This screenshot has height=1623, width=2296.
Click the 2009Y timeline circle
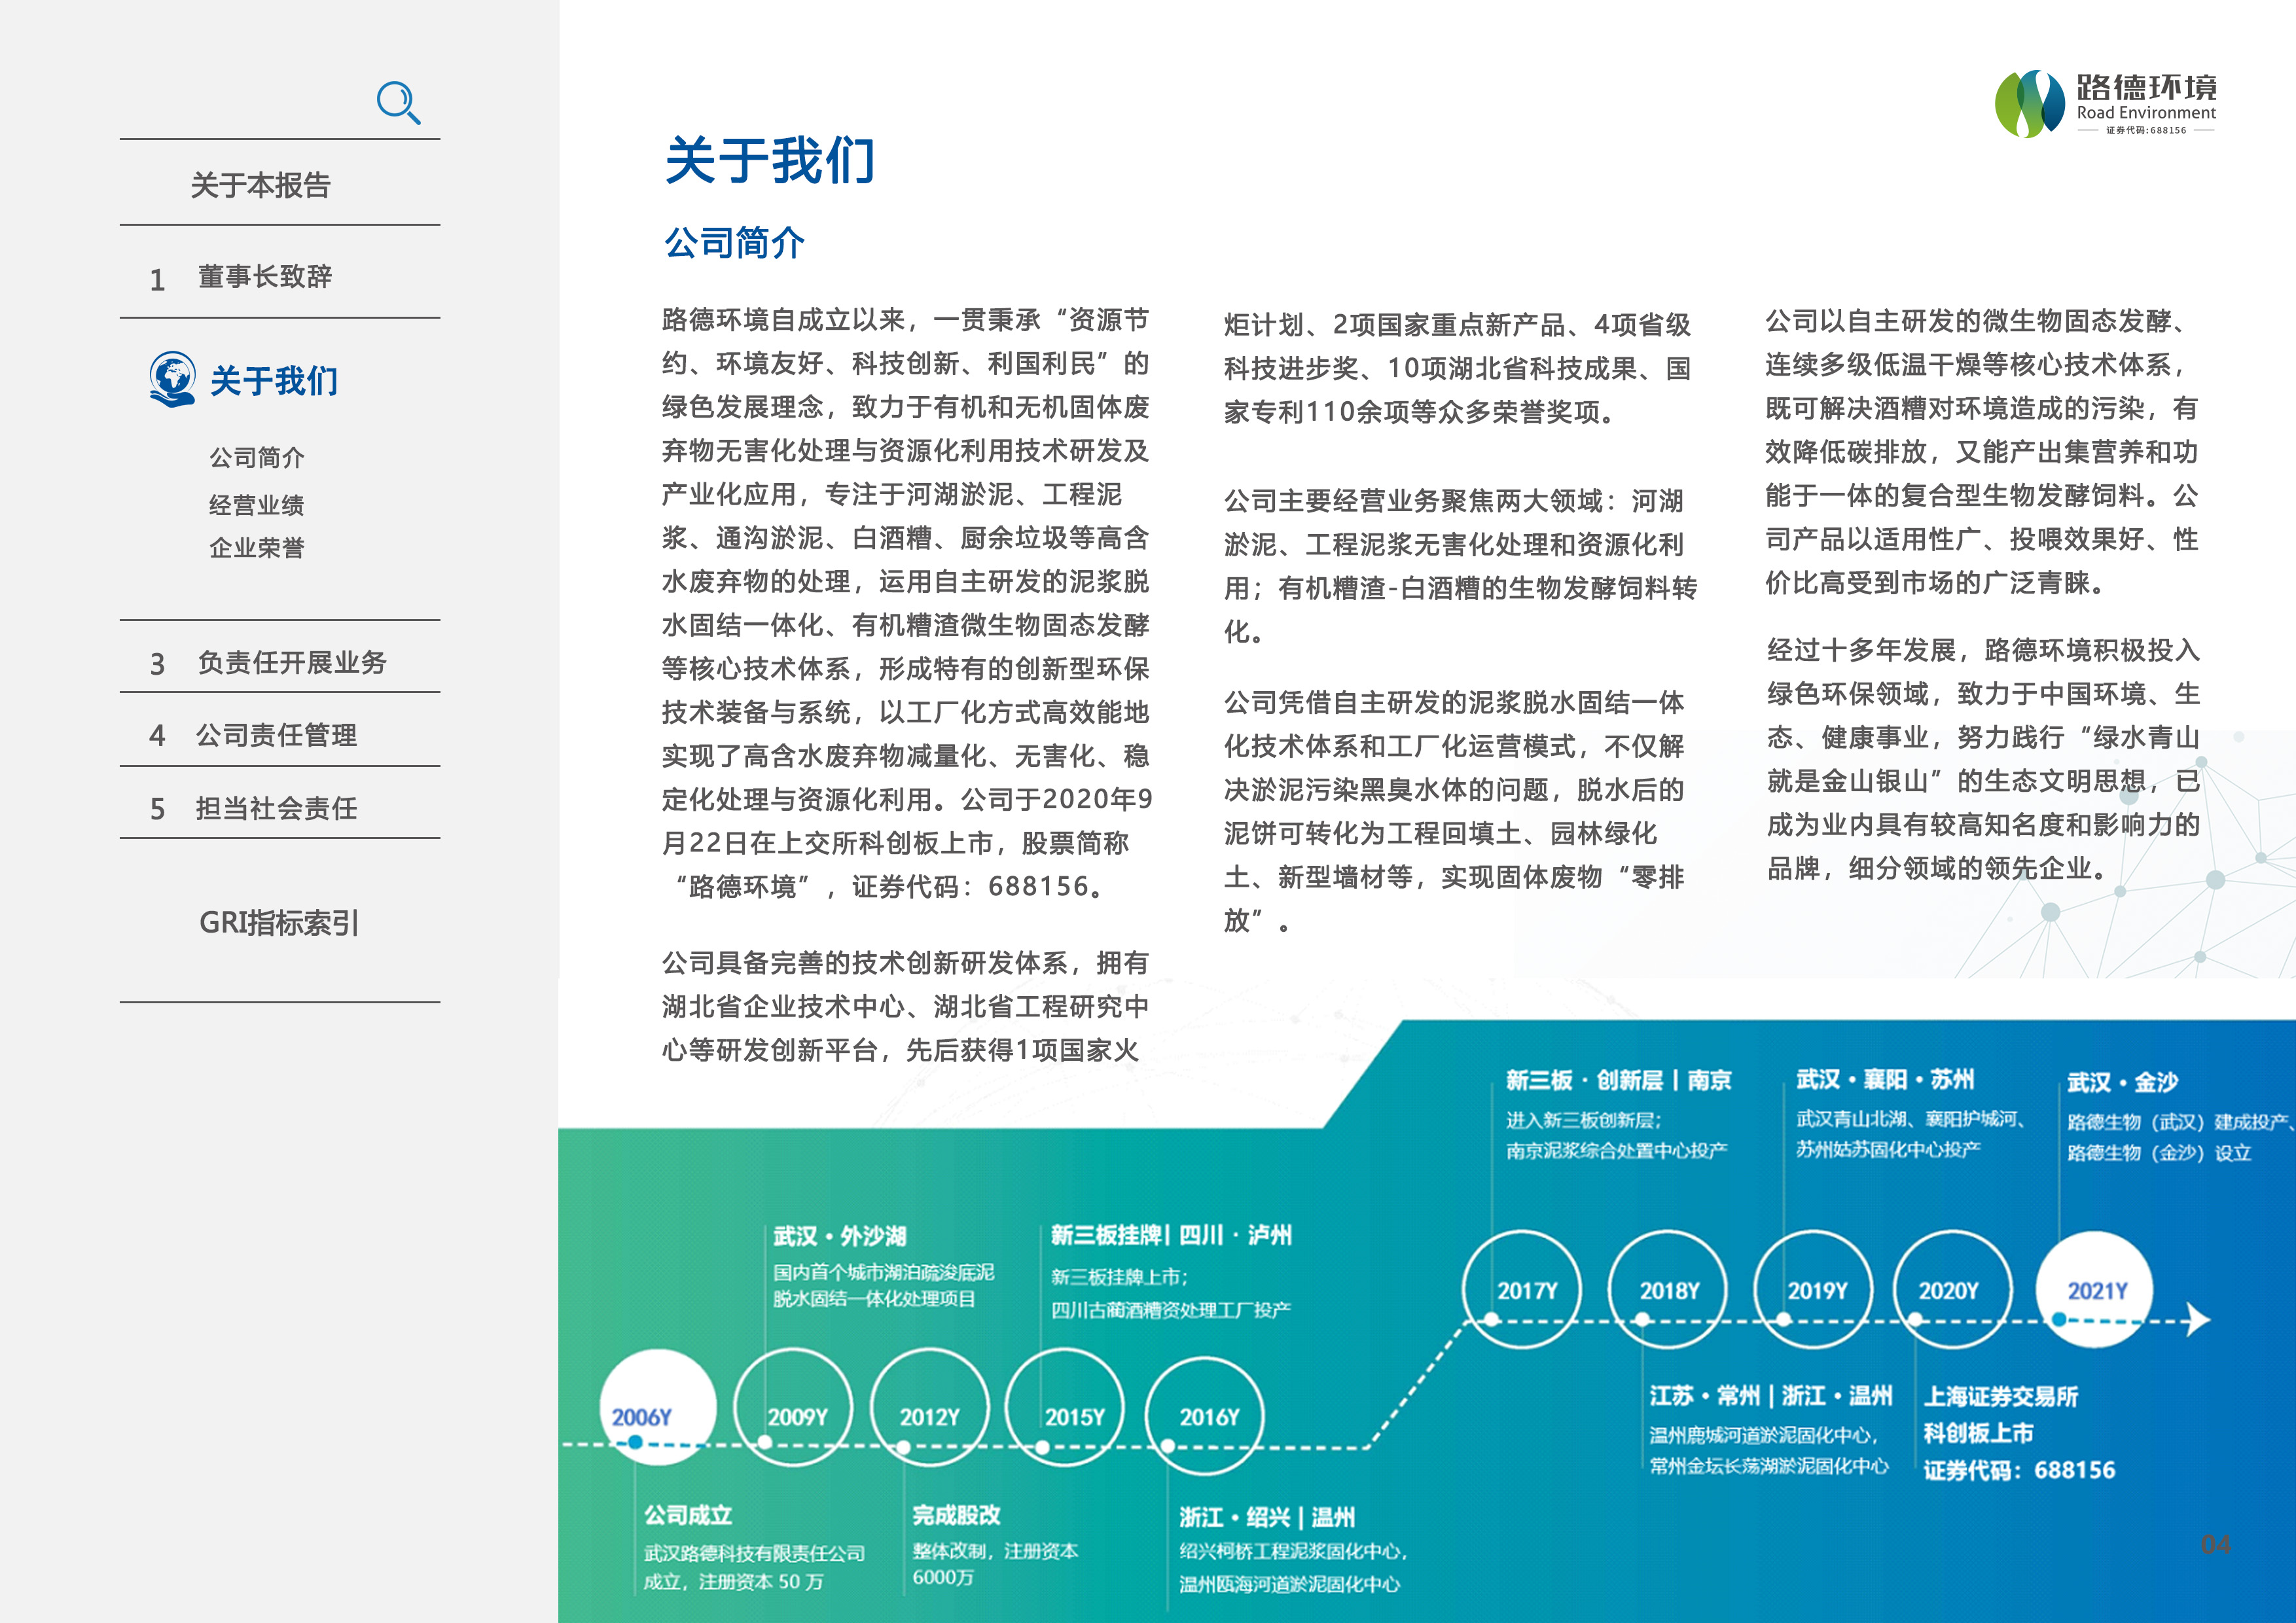pos(793,1408)
